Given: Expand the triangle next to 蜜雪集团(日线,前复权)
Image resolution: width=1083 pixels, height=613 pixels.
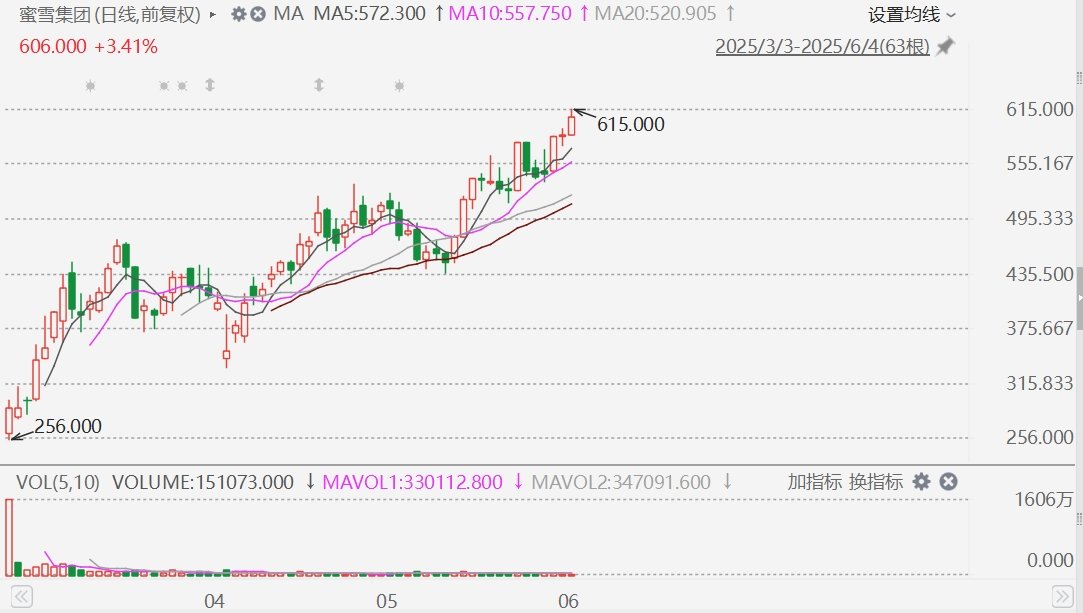Looking at the screenshot, I should [x=213, y=14].
